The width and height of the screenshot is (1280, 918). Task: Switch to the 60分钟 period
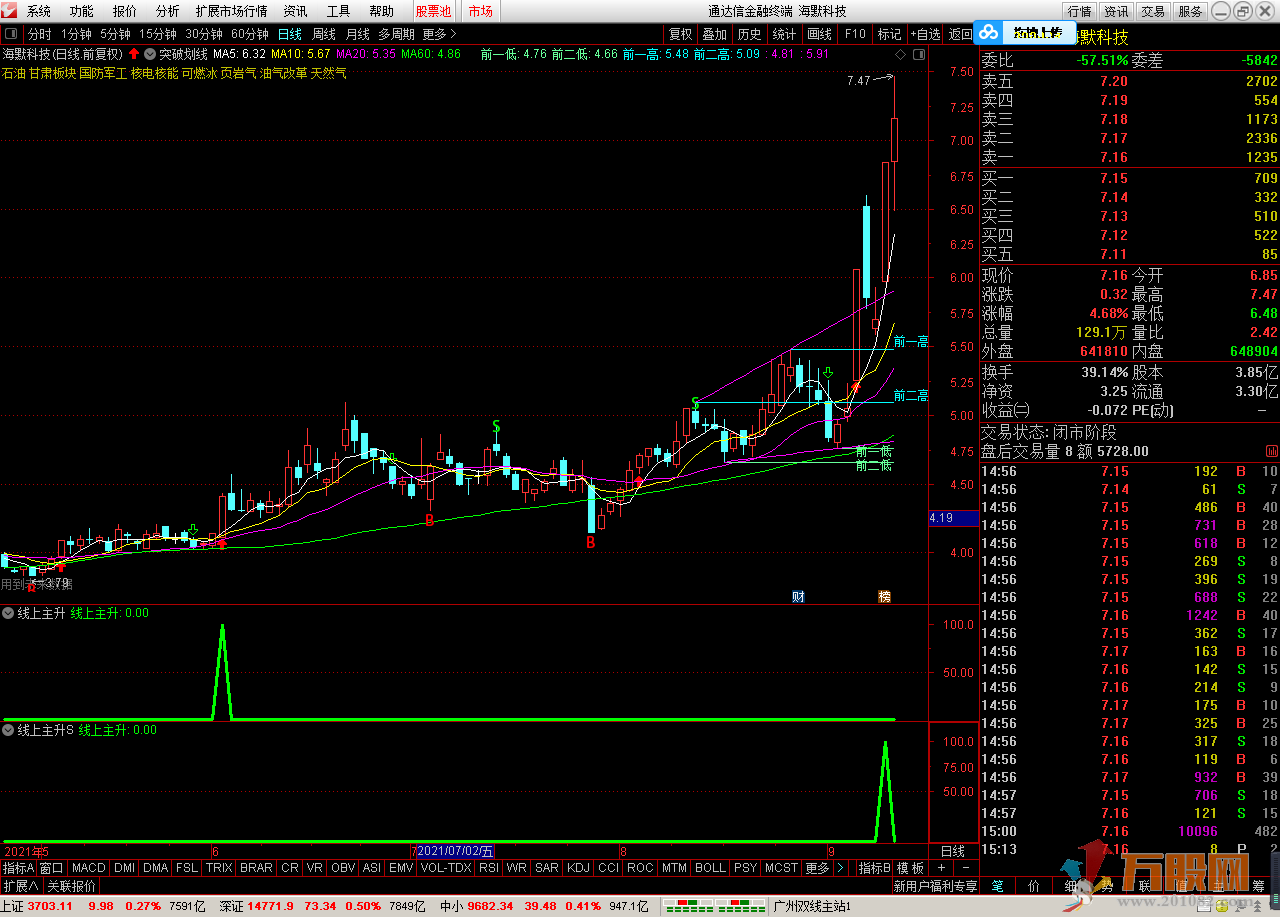coord(250,34)
